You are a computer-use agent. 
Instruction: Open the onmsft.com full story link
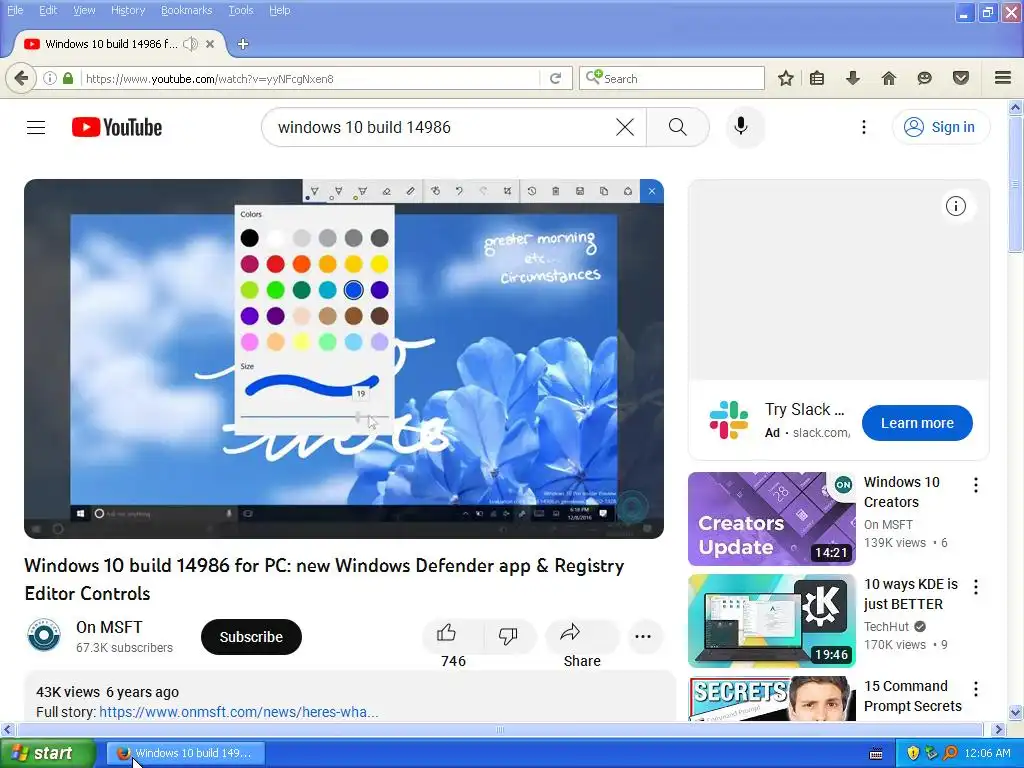238,712
